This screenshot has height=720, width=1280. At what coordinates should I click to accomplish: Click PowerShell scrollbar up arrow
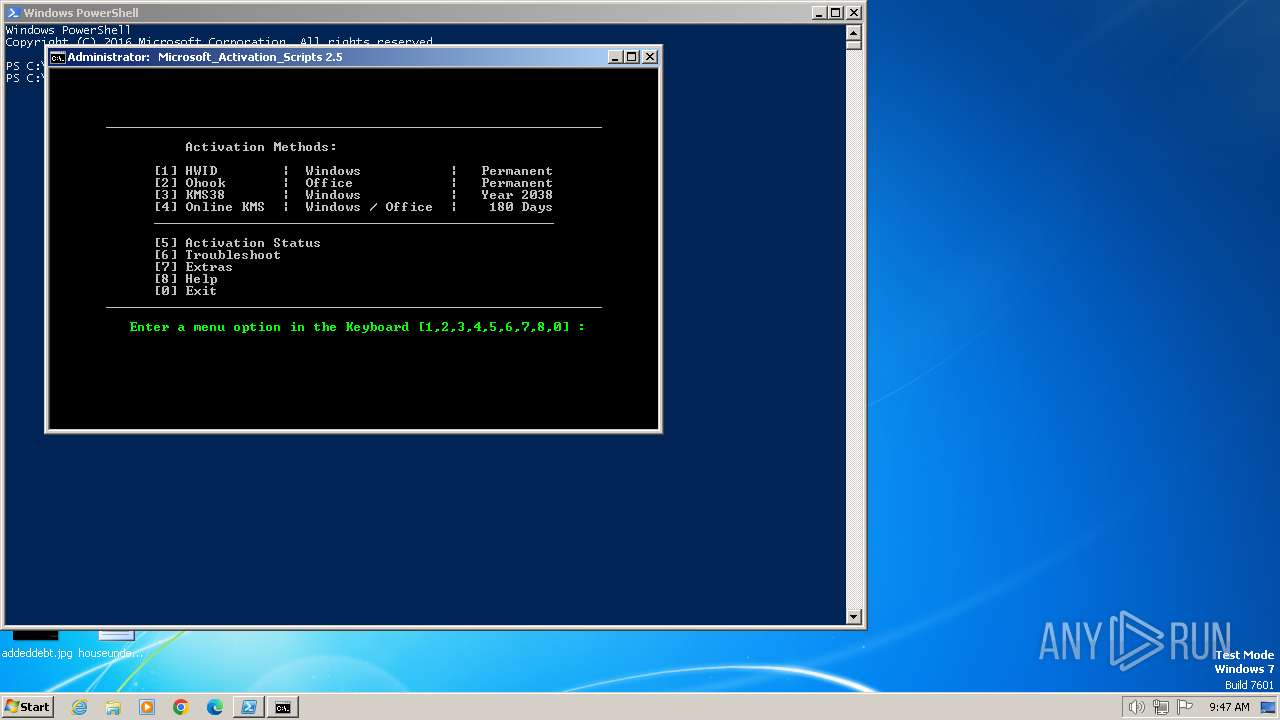[x=853, y=31]
